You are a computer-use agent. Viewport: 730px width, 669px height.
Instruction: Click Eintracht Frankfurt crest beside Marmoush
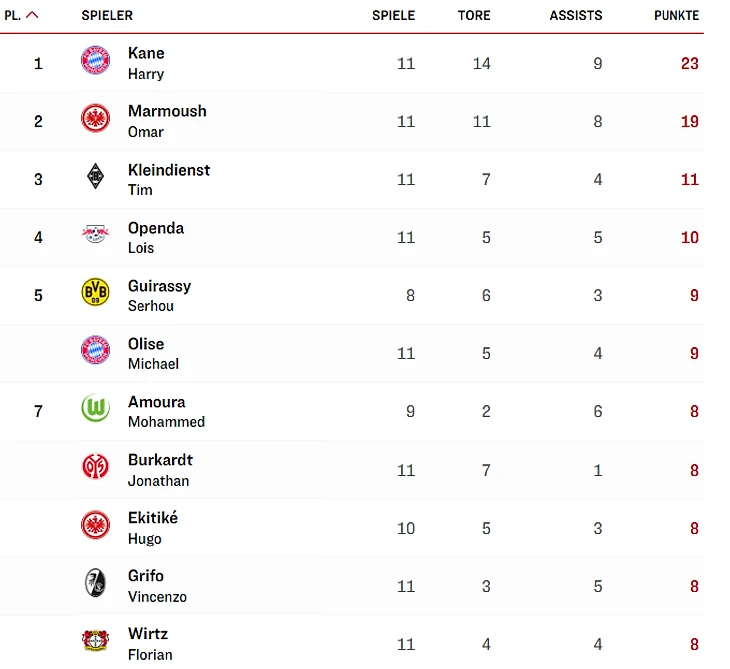(95, 118)
